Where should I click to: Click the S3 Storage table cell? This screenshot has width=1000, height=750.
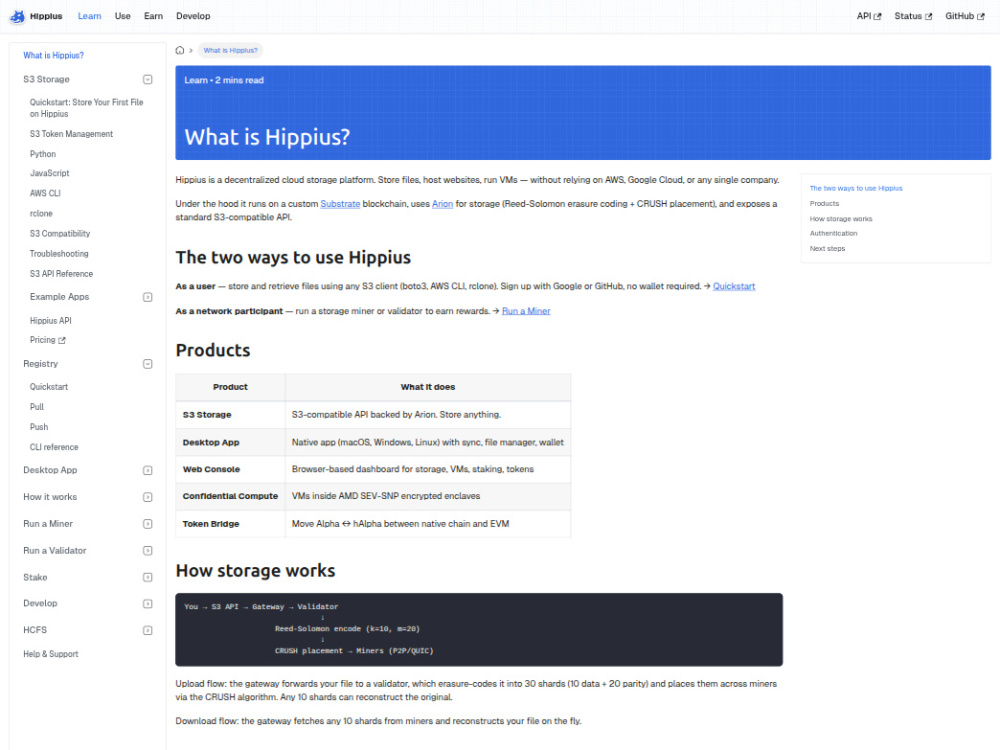230,415
